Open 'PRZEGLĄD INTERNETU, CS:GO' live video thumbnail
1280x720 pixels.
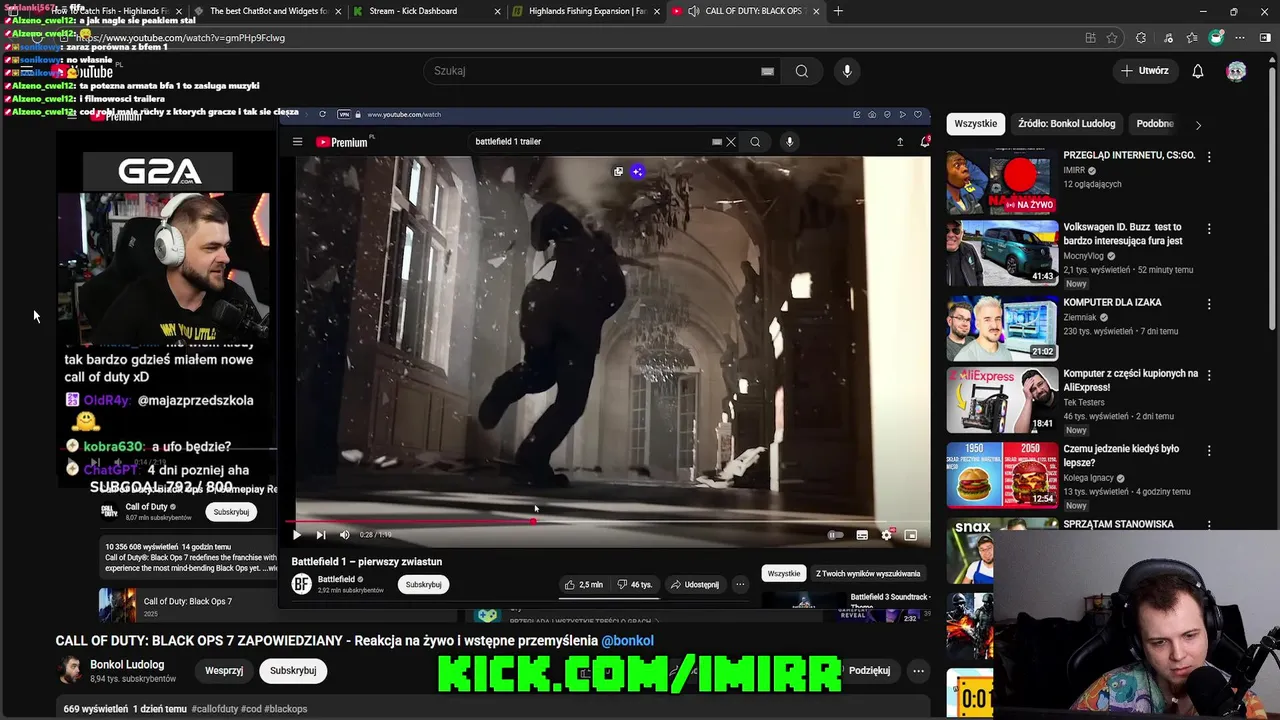1002,182
